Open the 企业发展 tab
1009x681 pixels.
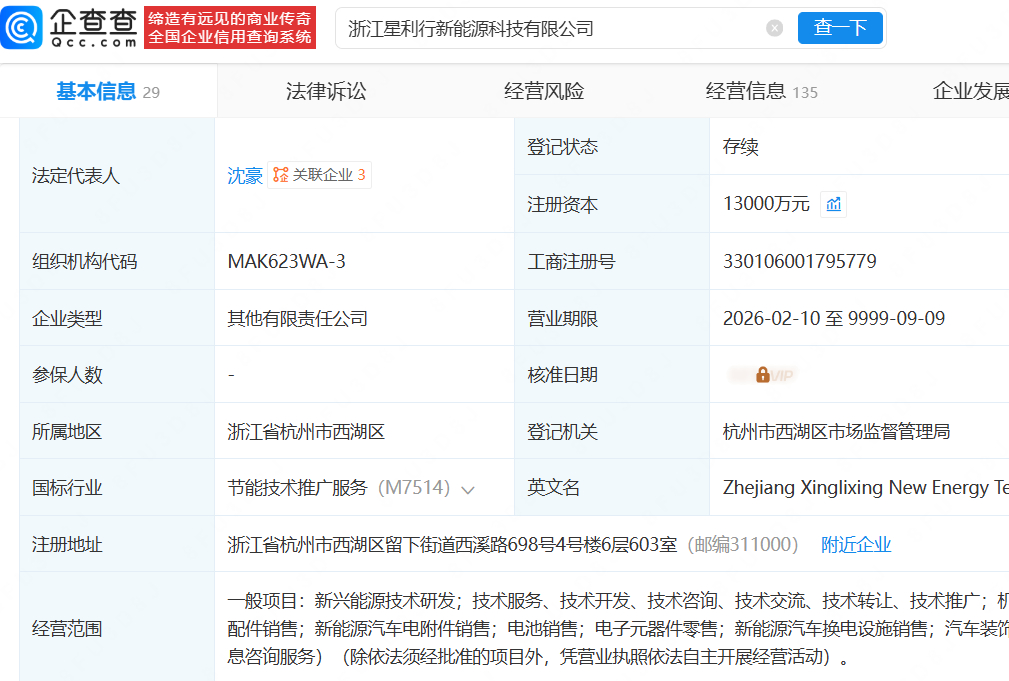click(x=970, y=91)
